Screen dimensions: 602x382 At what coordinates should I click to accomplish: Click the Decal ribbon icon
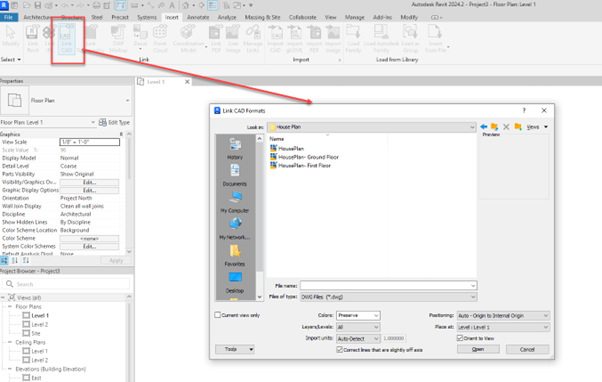point(140,37)
